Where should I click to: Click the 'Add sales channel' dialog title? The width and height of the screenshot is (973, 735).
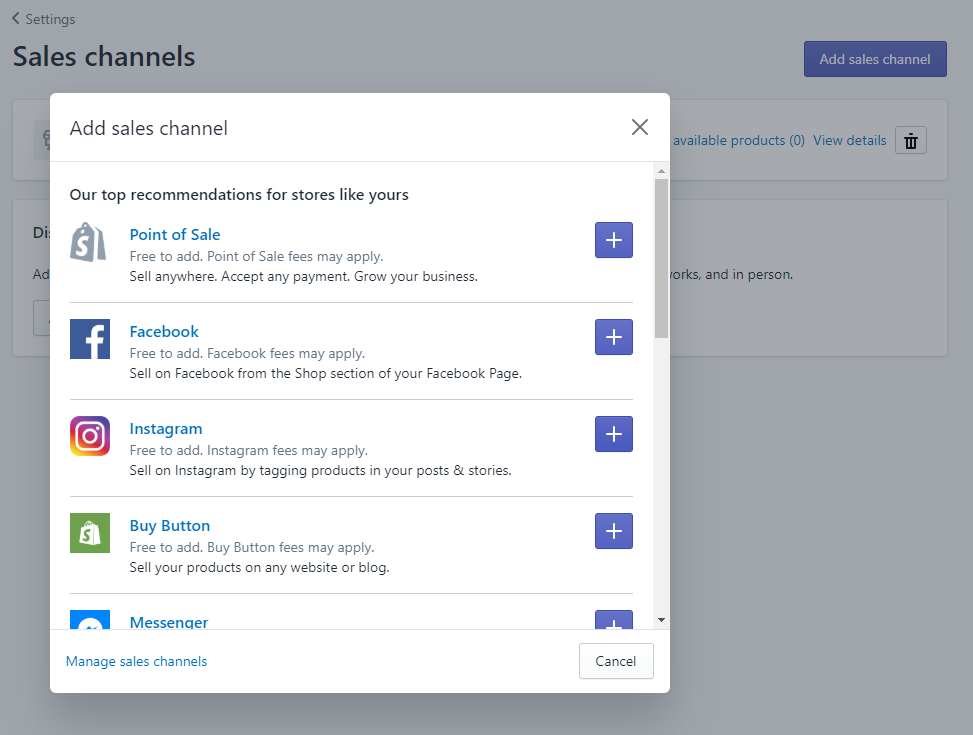tap(149, 128)
